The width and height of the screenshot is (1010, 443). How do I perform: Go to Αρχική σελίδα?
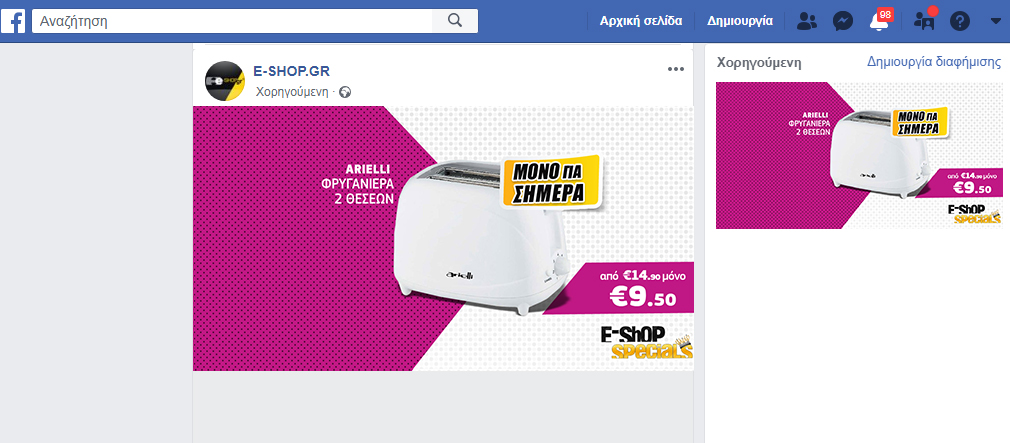point(641,21)
